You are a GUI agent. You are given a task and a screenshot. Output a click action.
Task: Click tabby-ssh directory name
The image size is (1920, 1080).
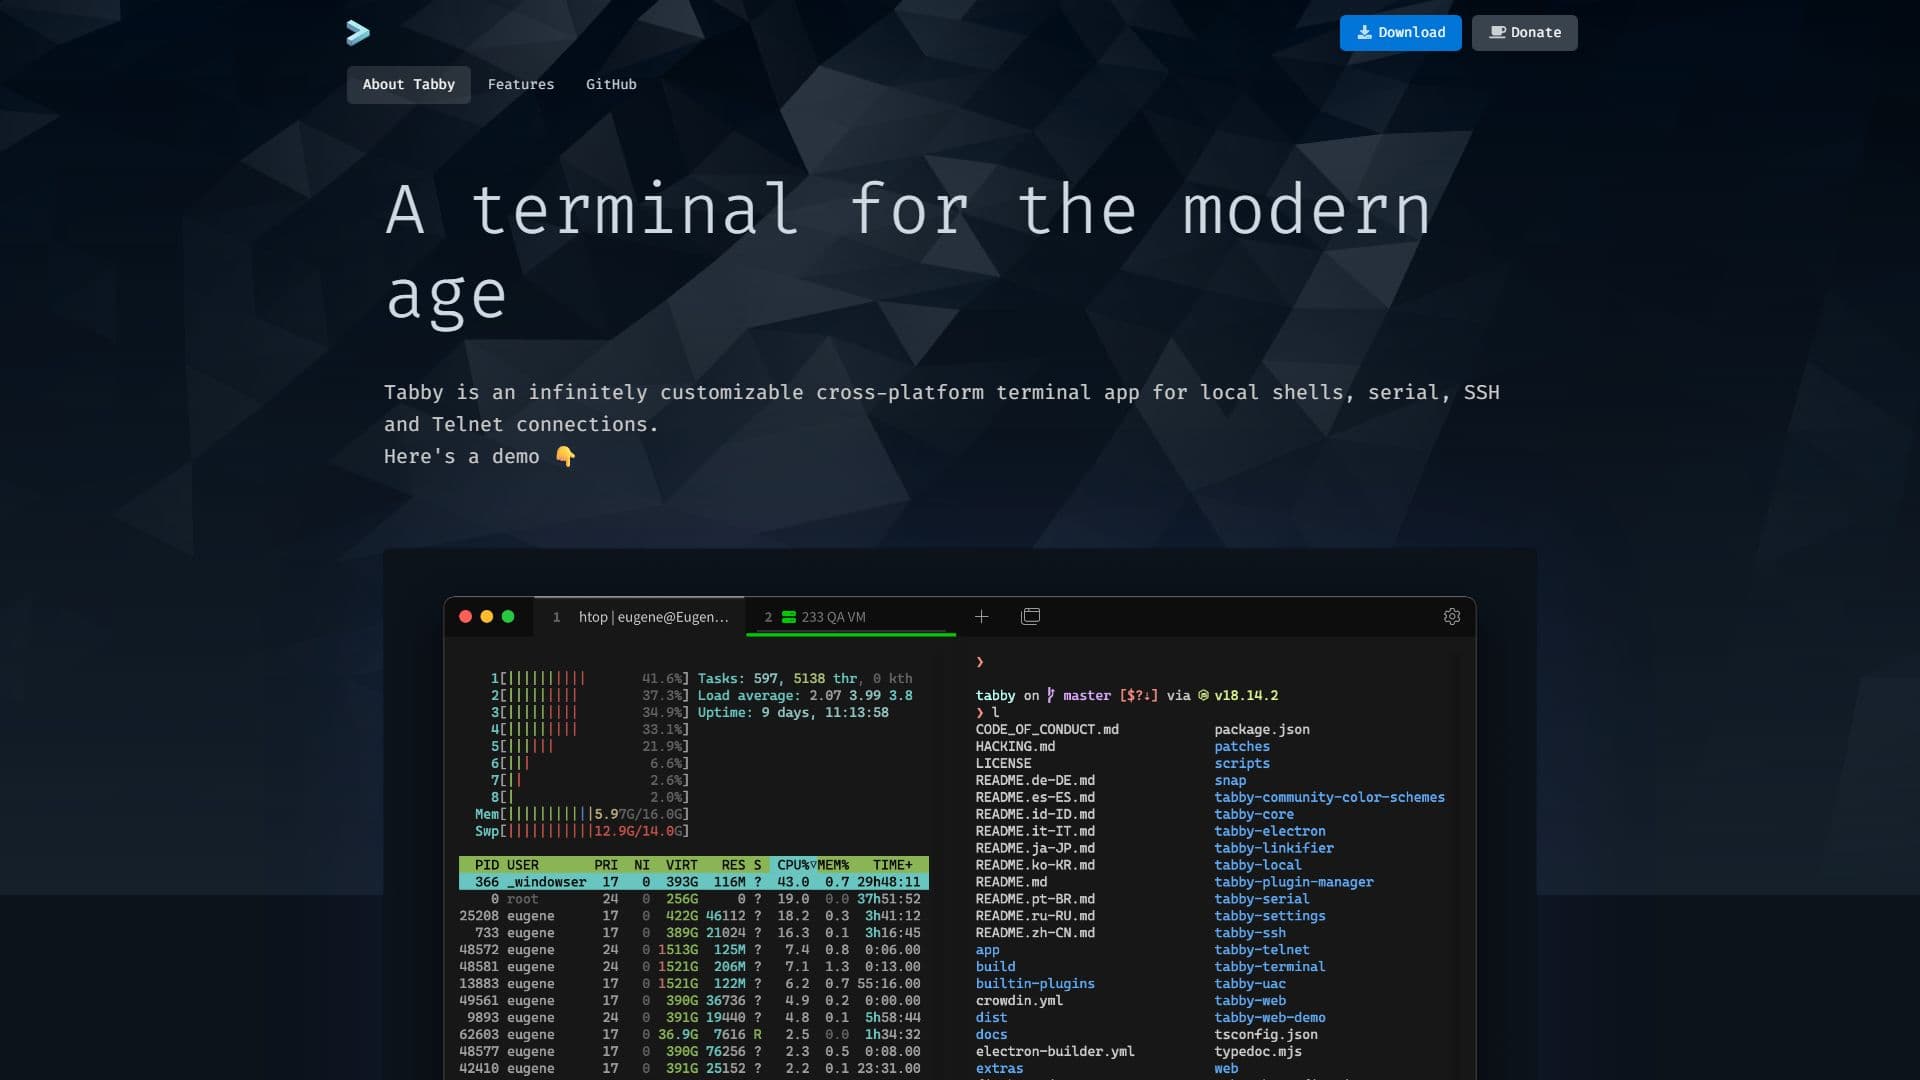1250,933
